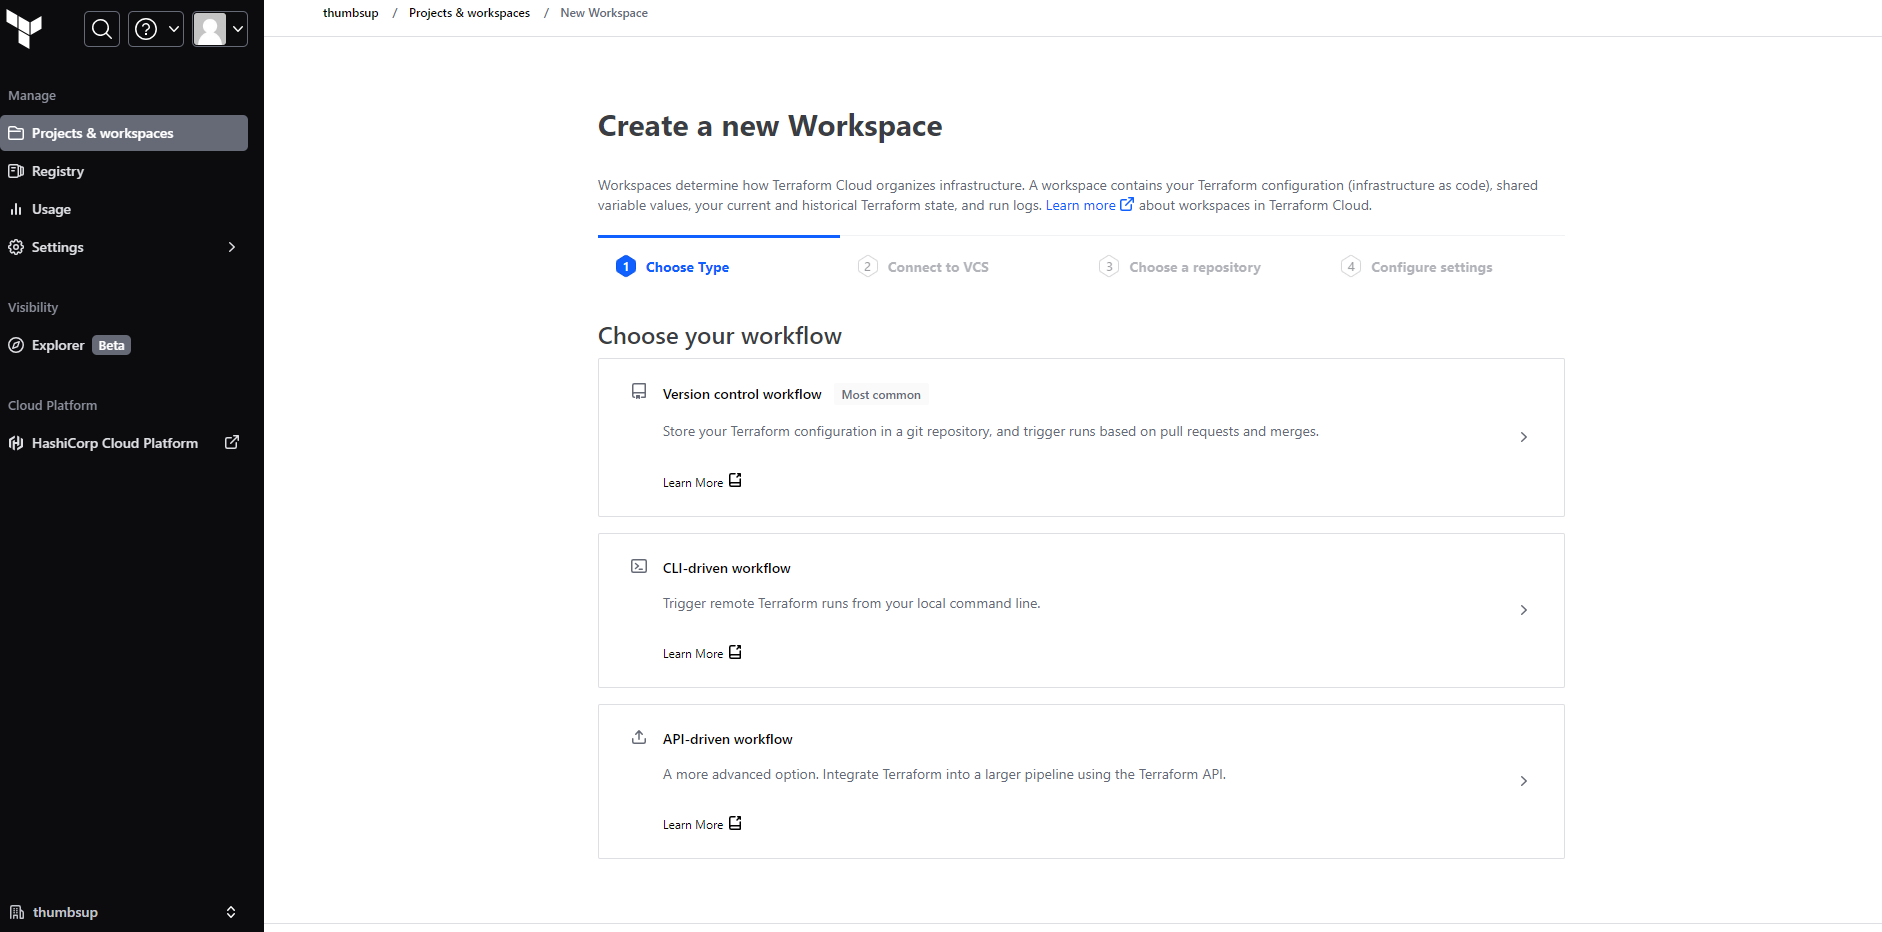Click external-link icon beside HashiCorp Cloud Platform
The height and width of the screenshot is (932, 1882).
click(232, 442)
